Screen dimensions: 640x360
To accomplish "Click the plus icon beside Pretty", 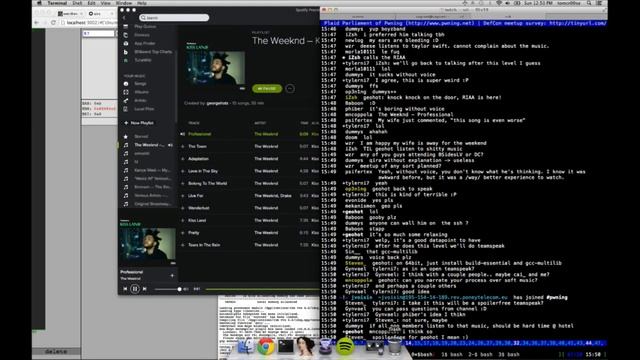I will (x=182, y=233).
